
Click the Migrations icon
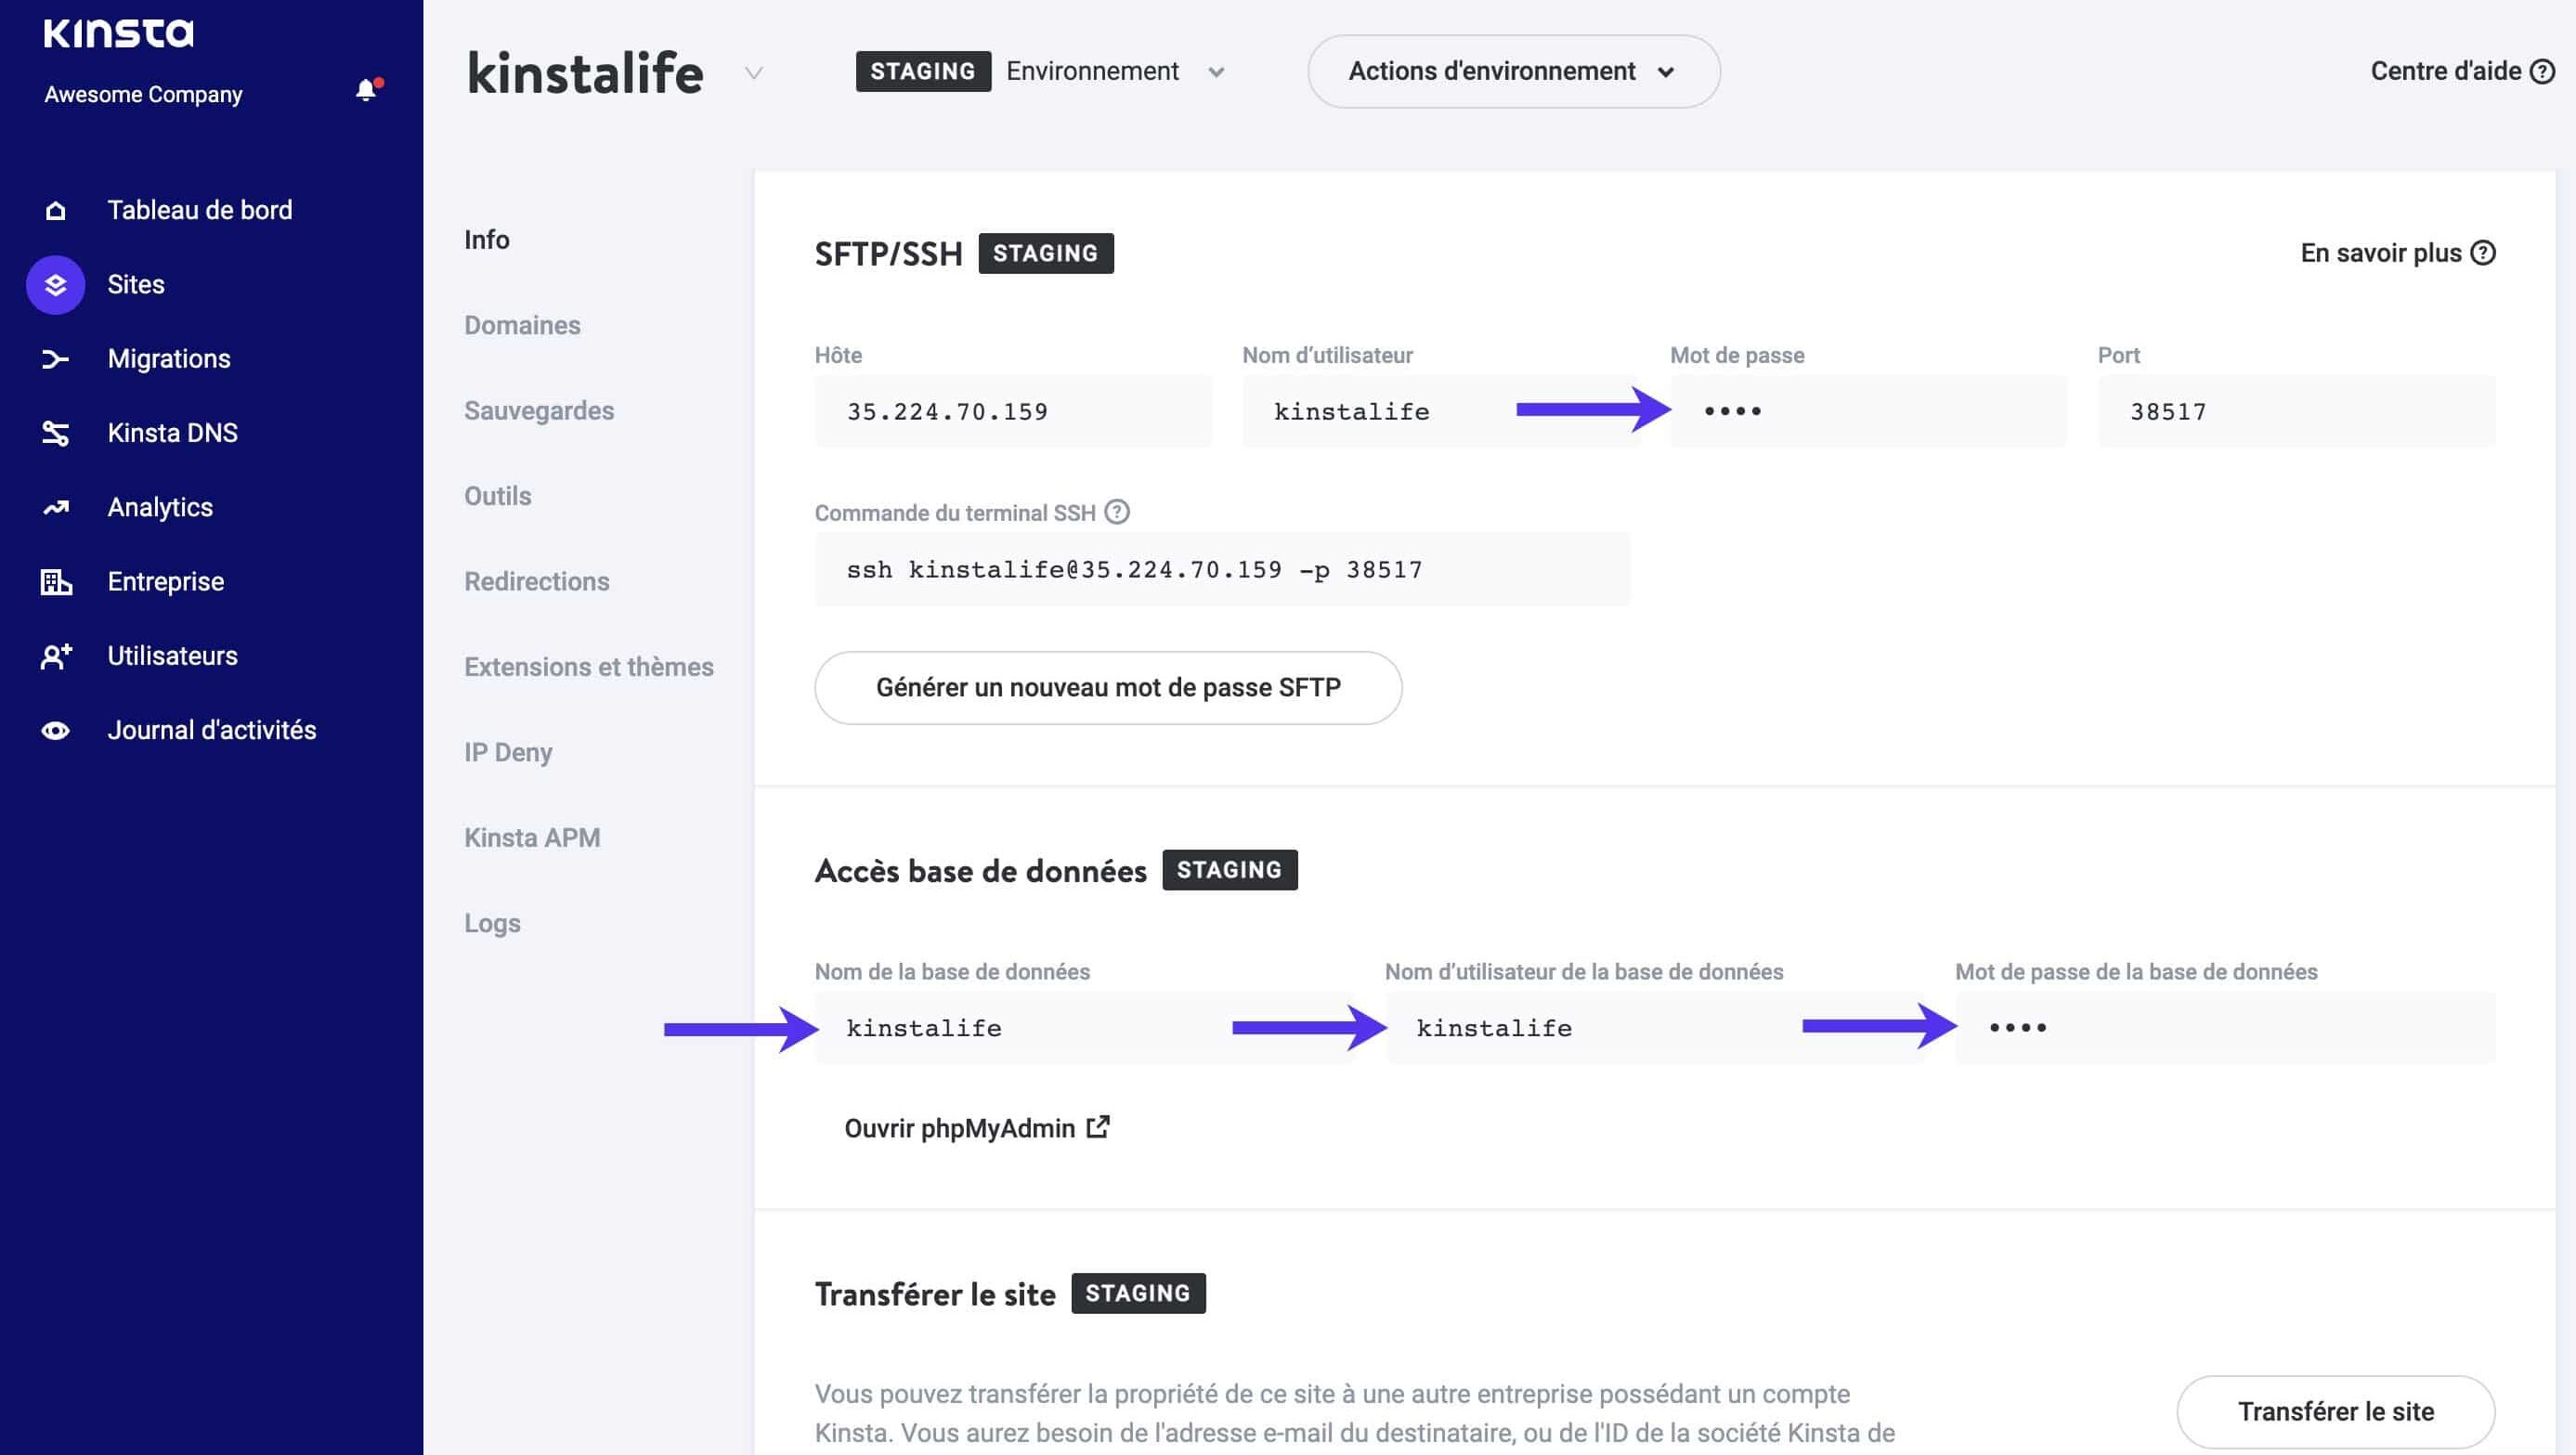coord(55,358)
